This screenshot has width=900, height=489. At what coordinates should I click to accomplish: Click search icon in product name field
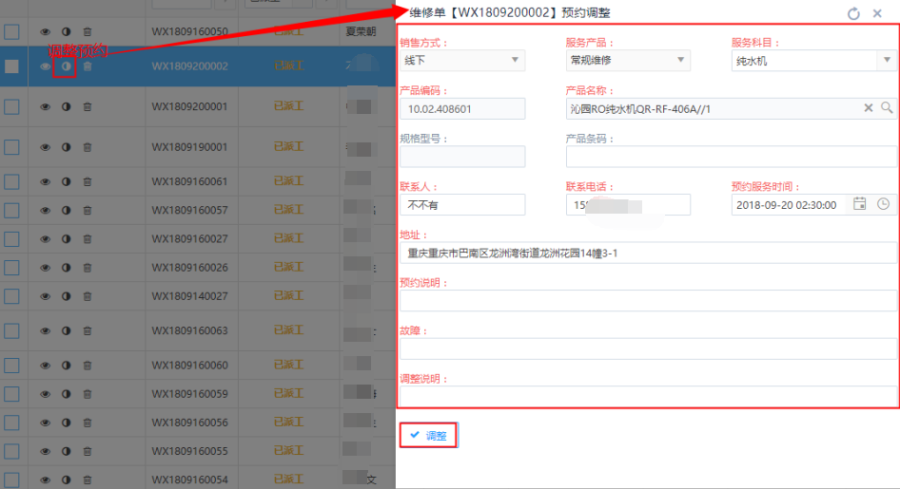(x=886, y=108)
